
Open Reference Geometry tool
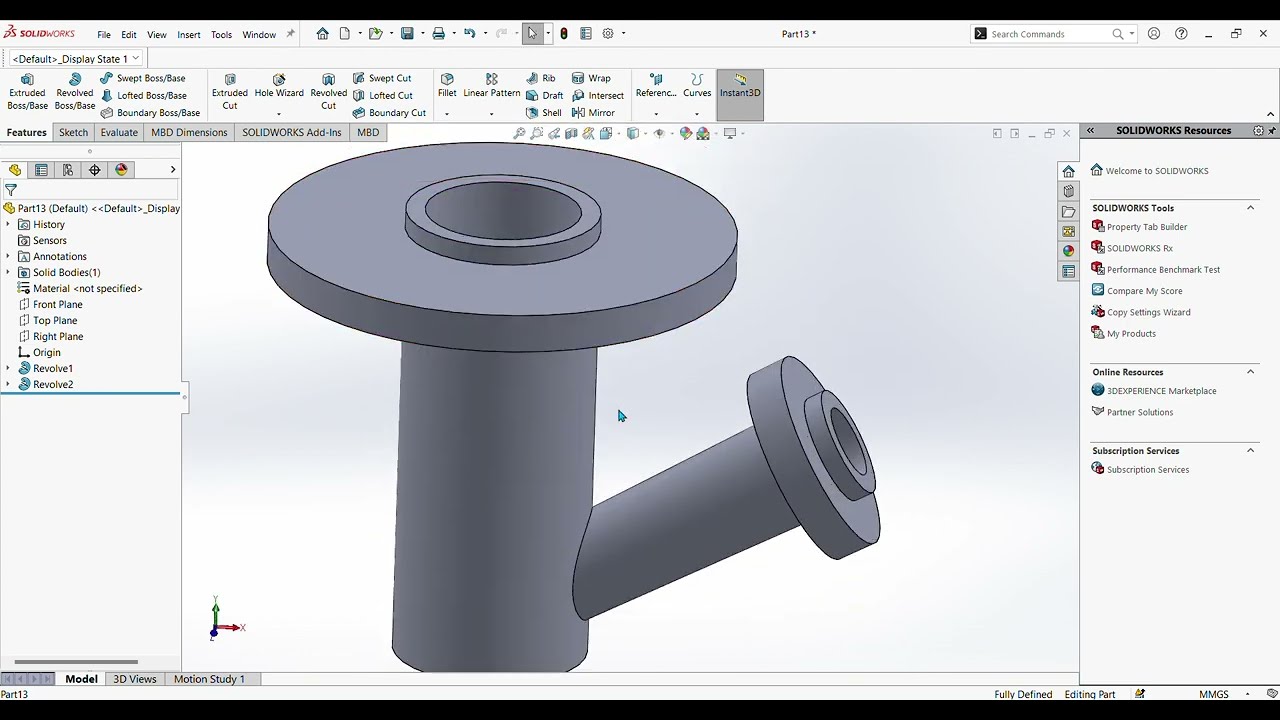point(656,86)
